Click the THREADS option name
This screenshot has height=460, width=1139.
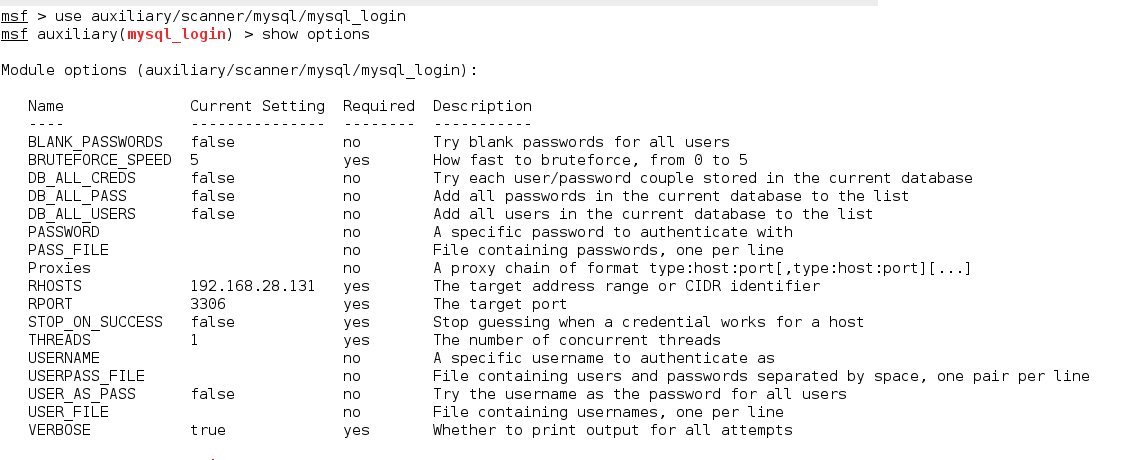(x=59, y=340)
